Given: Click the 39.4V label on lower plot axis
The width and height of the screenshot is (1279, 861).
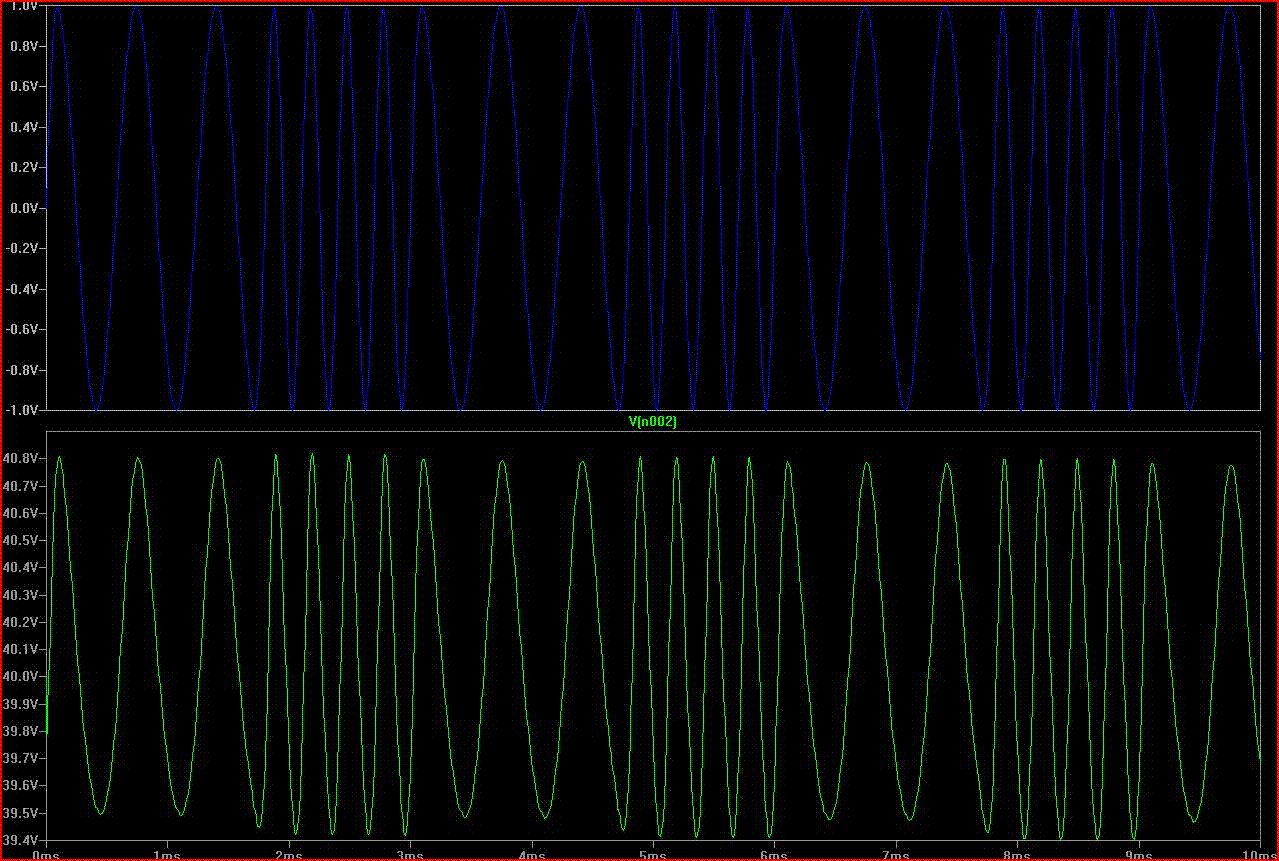Looking at the screenshot, I should pyautogui.click(x=21, y=840).
